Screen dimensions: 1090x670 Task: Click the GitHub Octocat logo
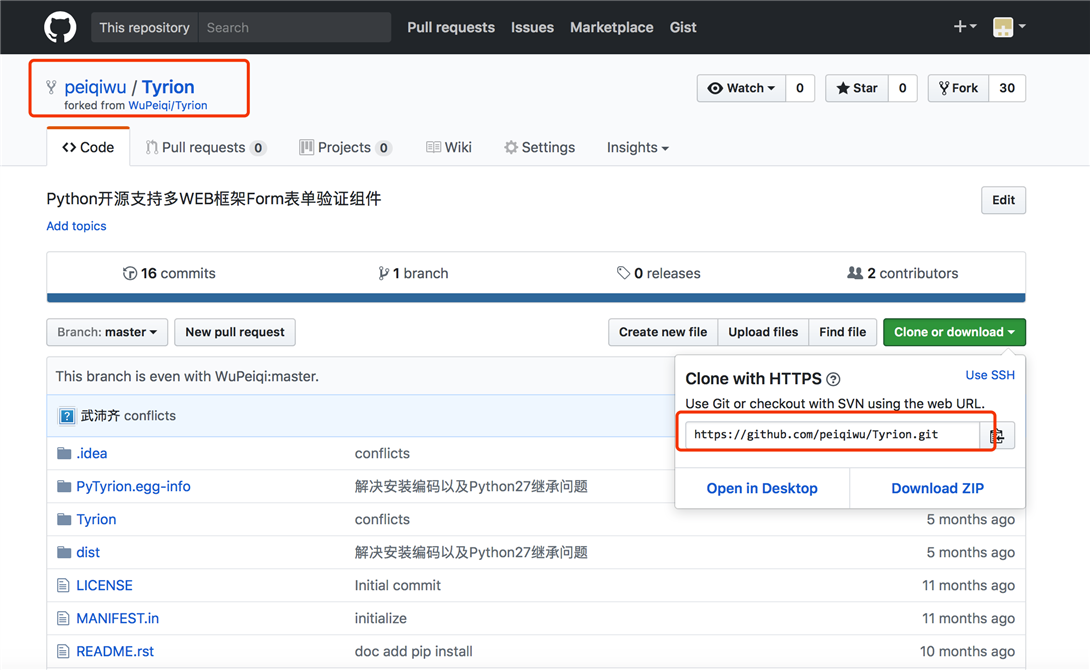pos(60,27)
